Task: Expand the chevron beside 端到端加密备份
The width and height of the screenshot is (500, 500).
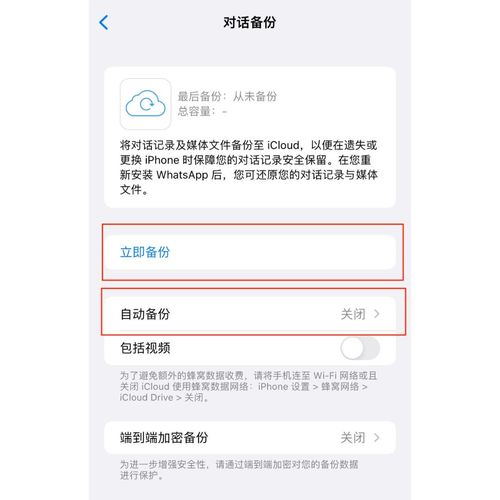Action: pos(377,438)
